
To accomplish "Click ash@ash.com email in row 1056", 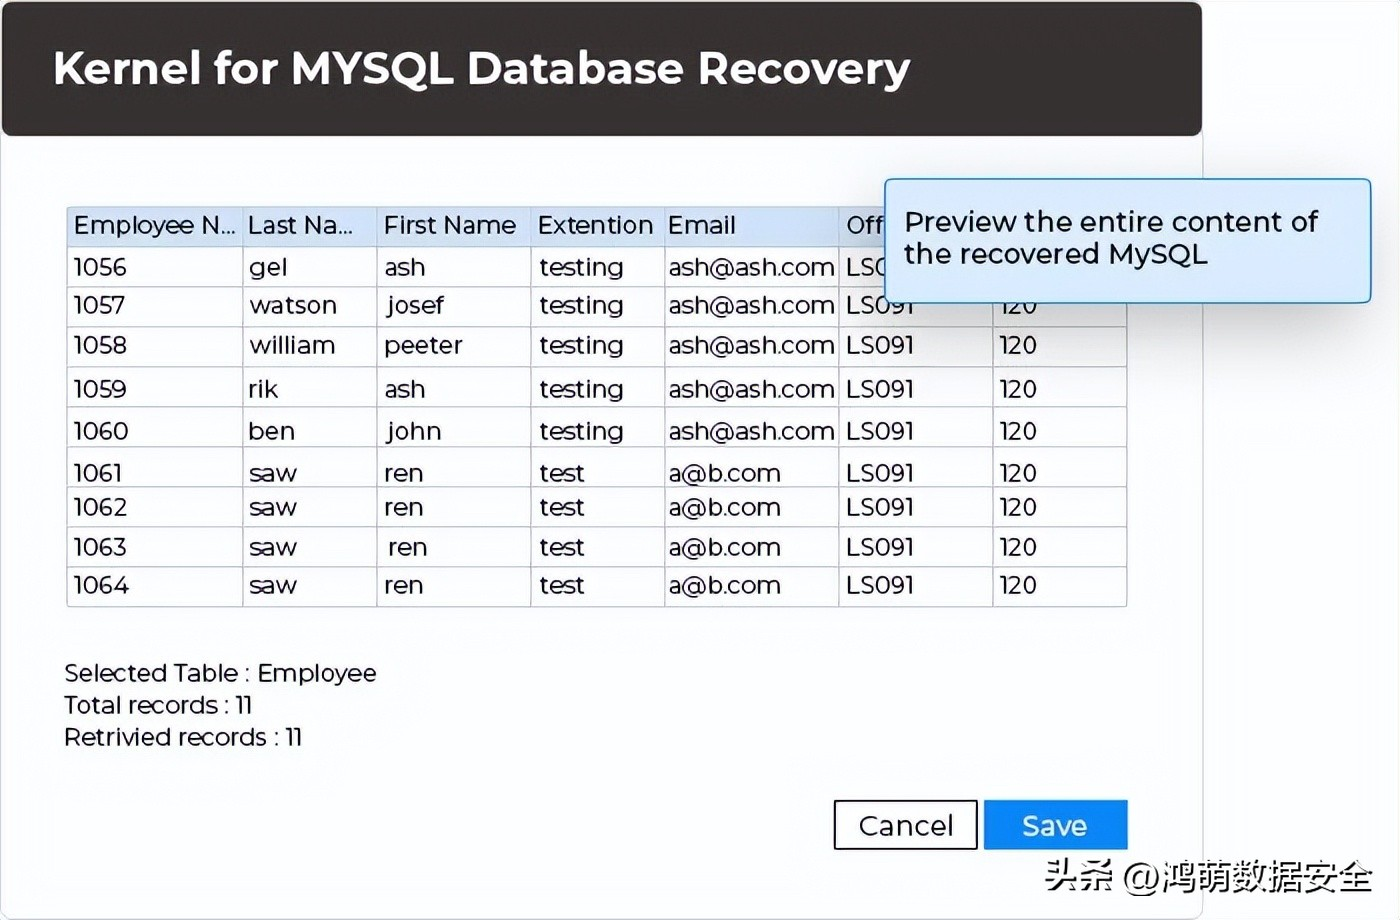I will [752, 267].
